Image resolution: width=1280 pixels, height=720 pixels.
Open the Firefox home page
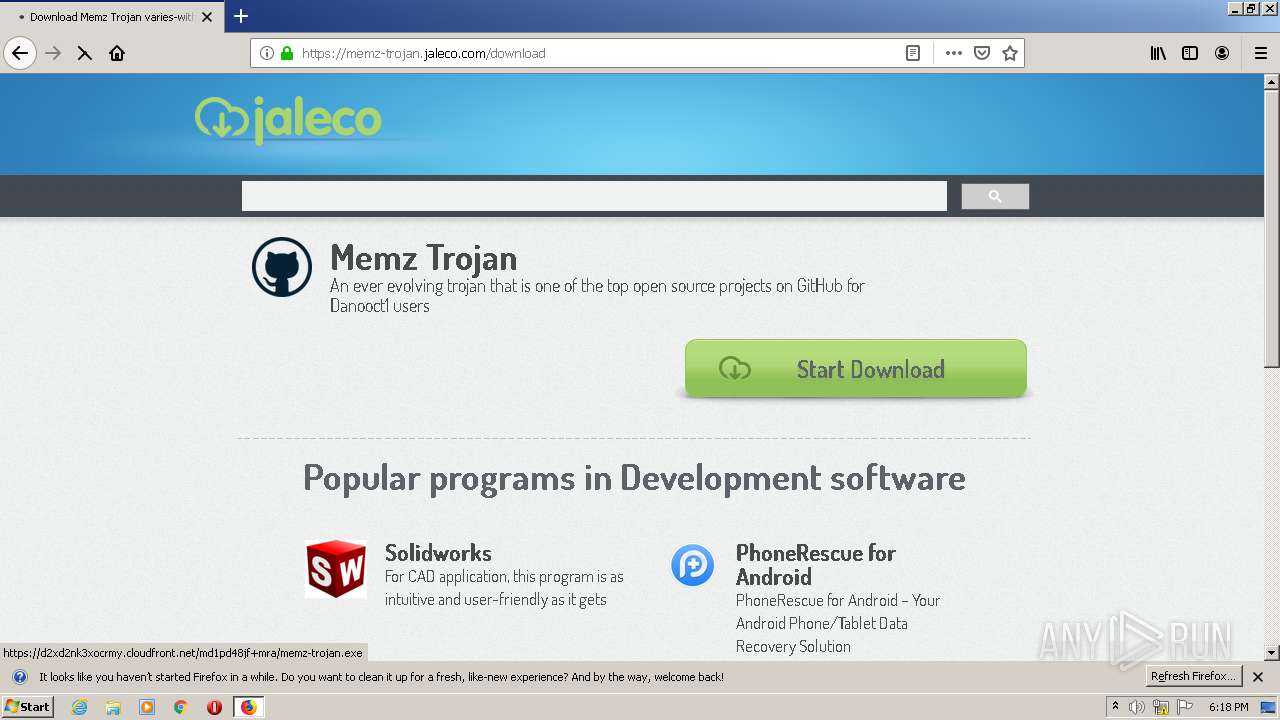click(x=117, y=53)
